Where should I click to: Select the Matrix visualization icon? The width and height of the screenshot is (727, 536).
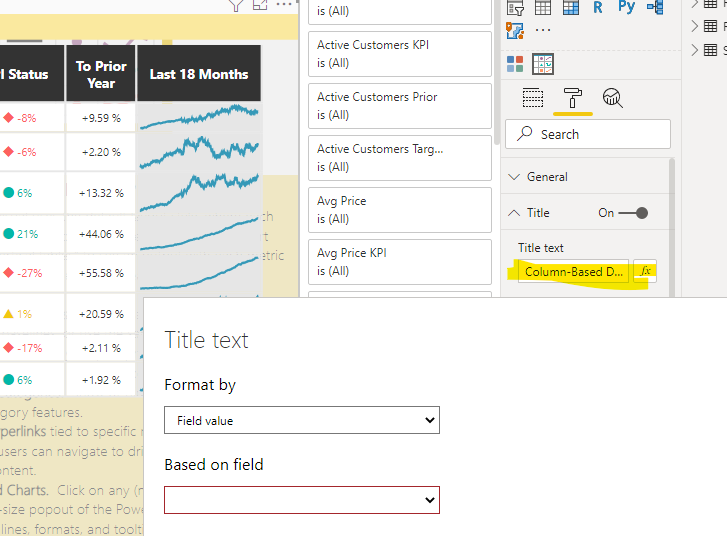pyautogui.click(x=571, y=7)
